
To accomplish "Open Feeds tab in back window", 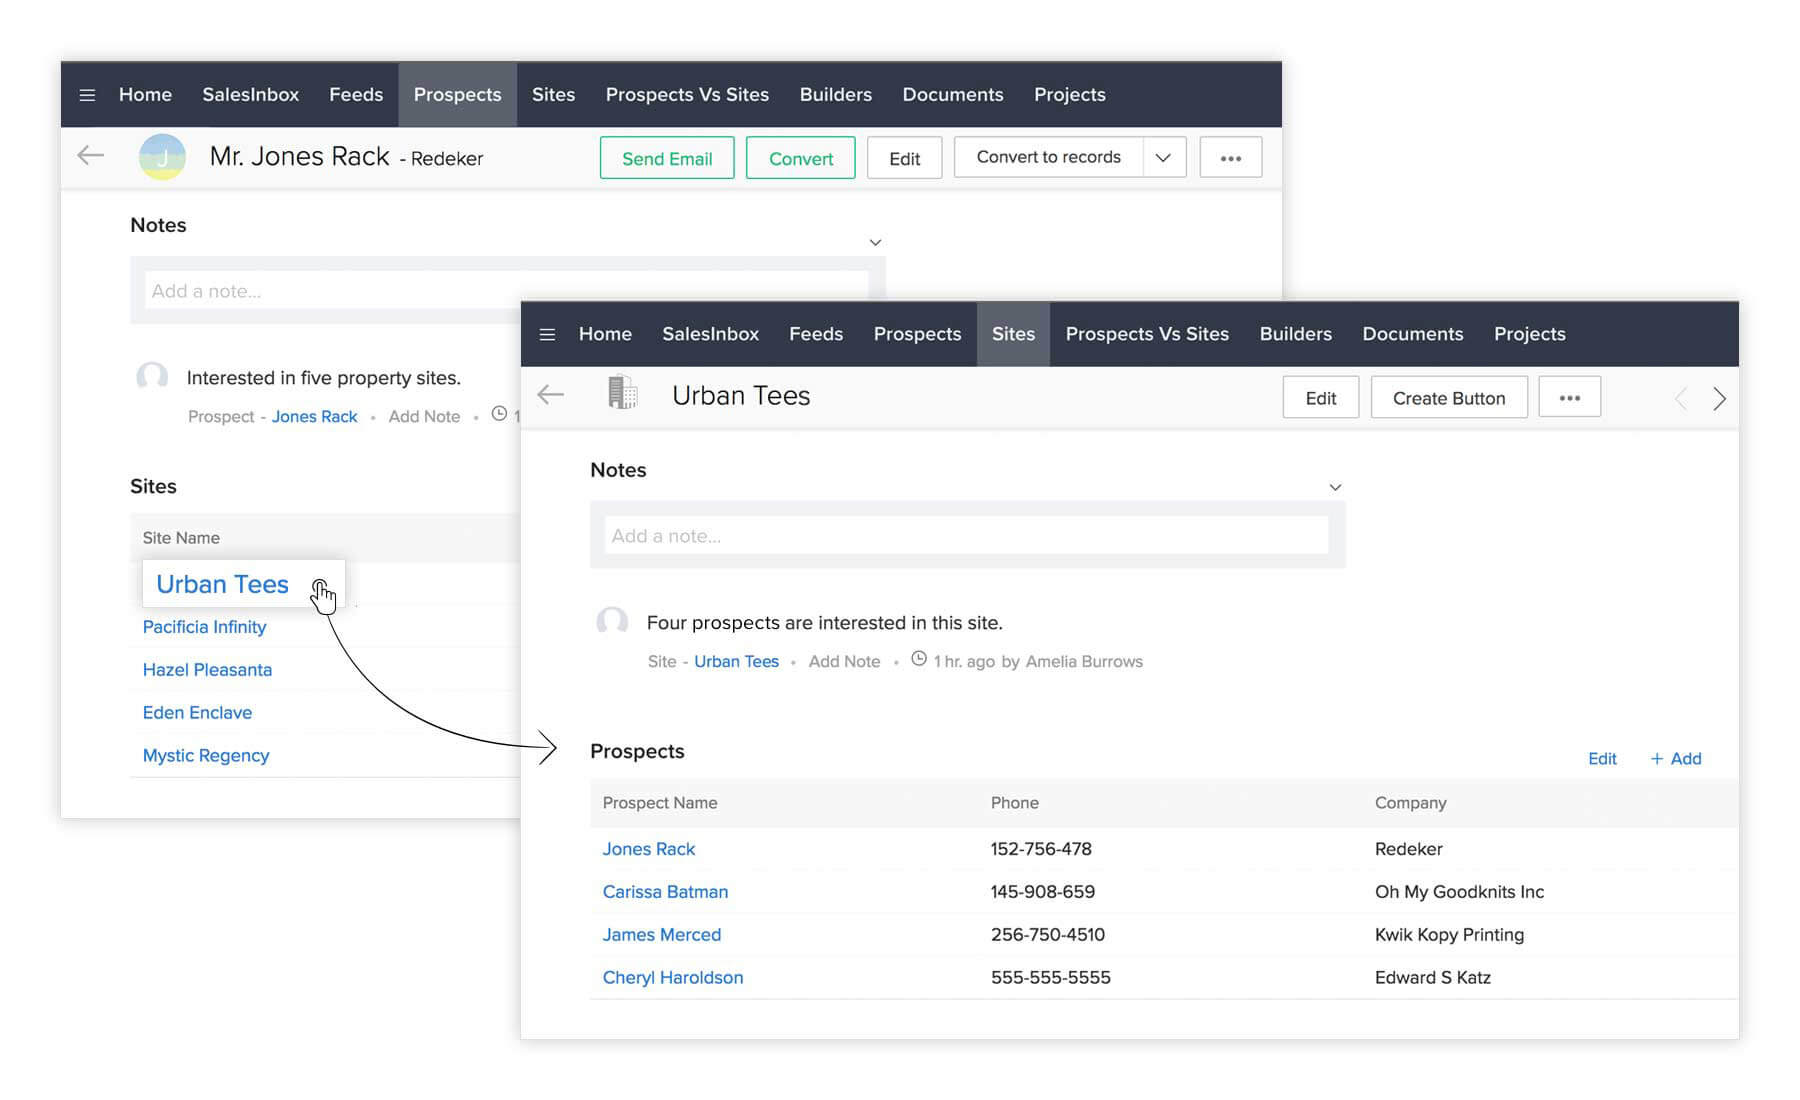I will pyautogui.click(x=356, y=94).
